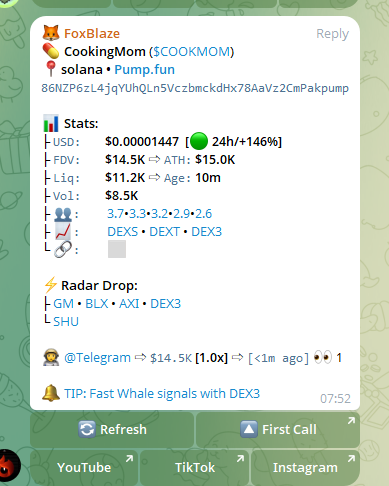The image size is (389, 486).
Task: Select the [1.0x] multiplier text
Action: click(x=212, y=358)
